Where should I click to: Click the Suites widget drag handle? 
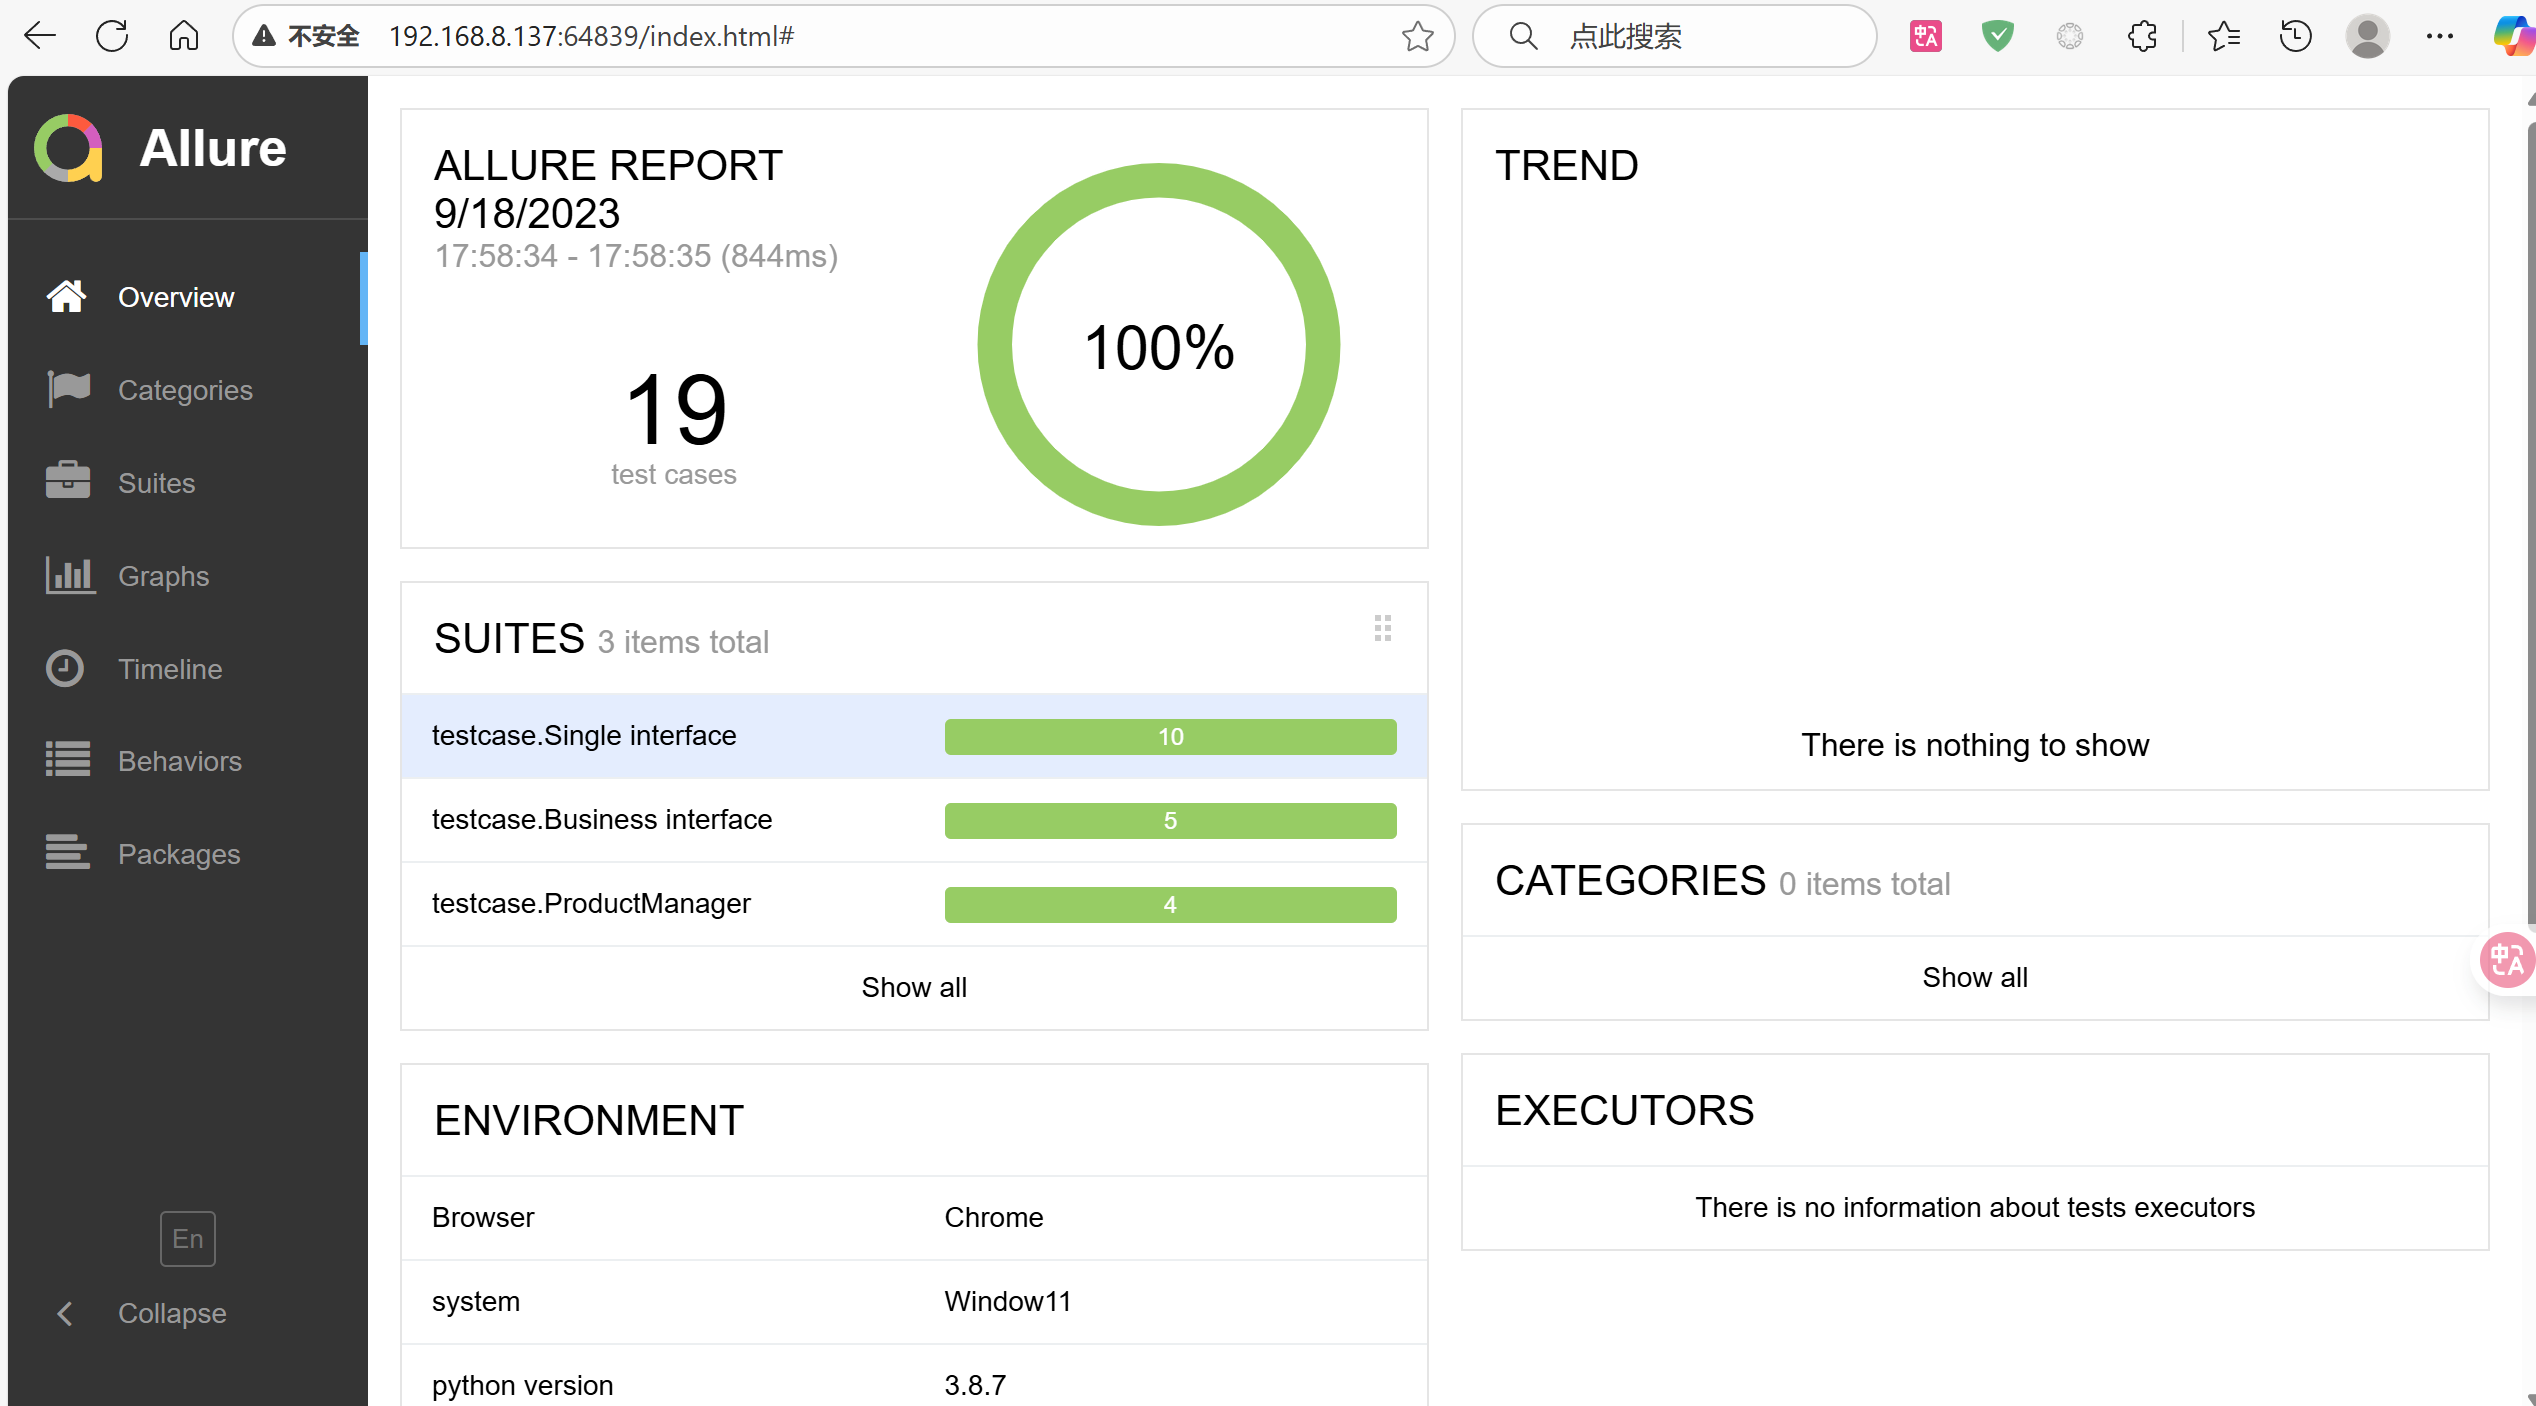[1382, 628]
